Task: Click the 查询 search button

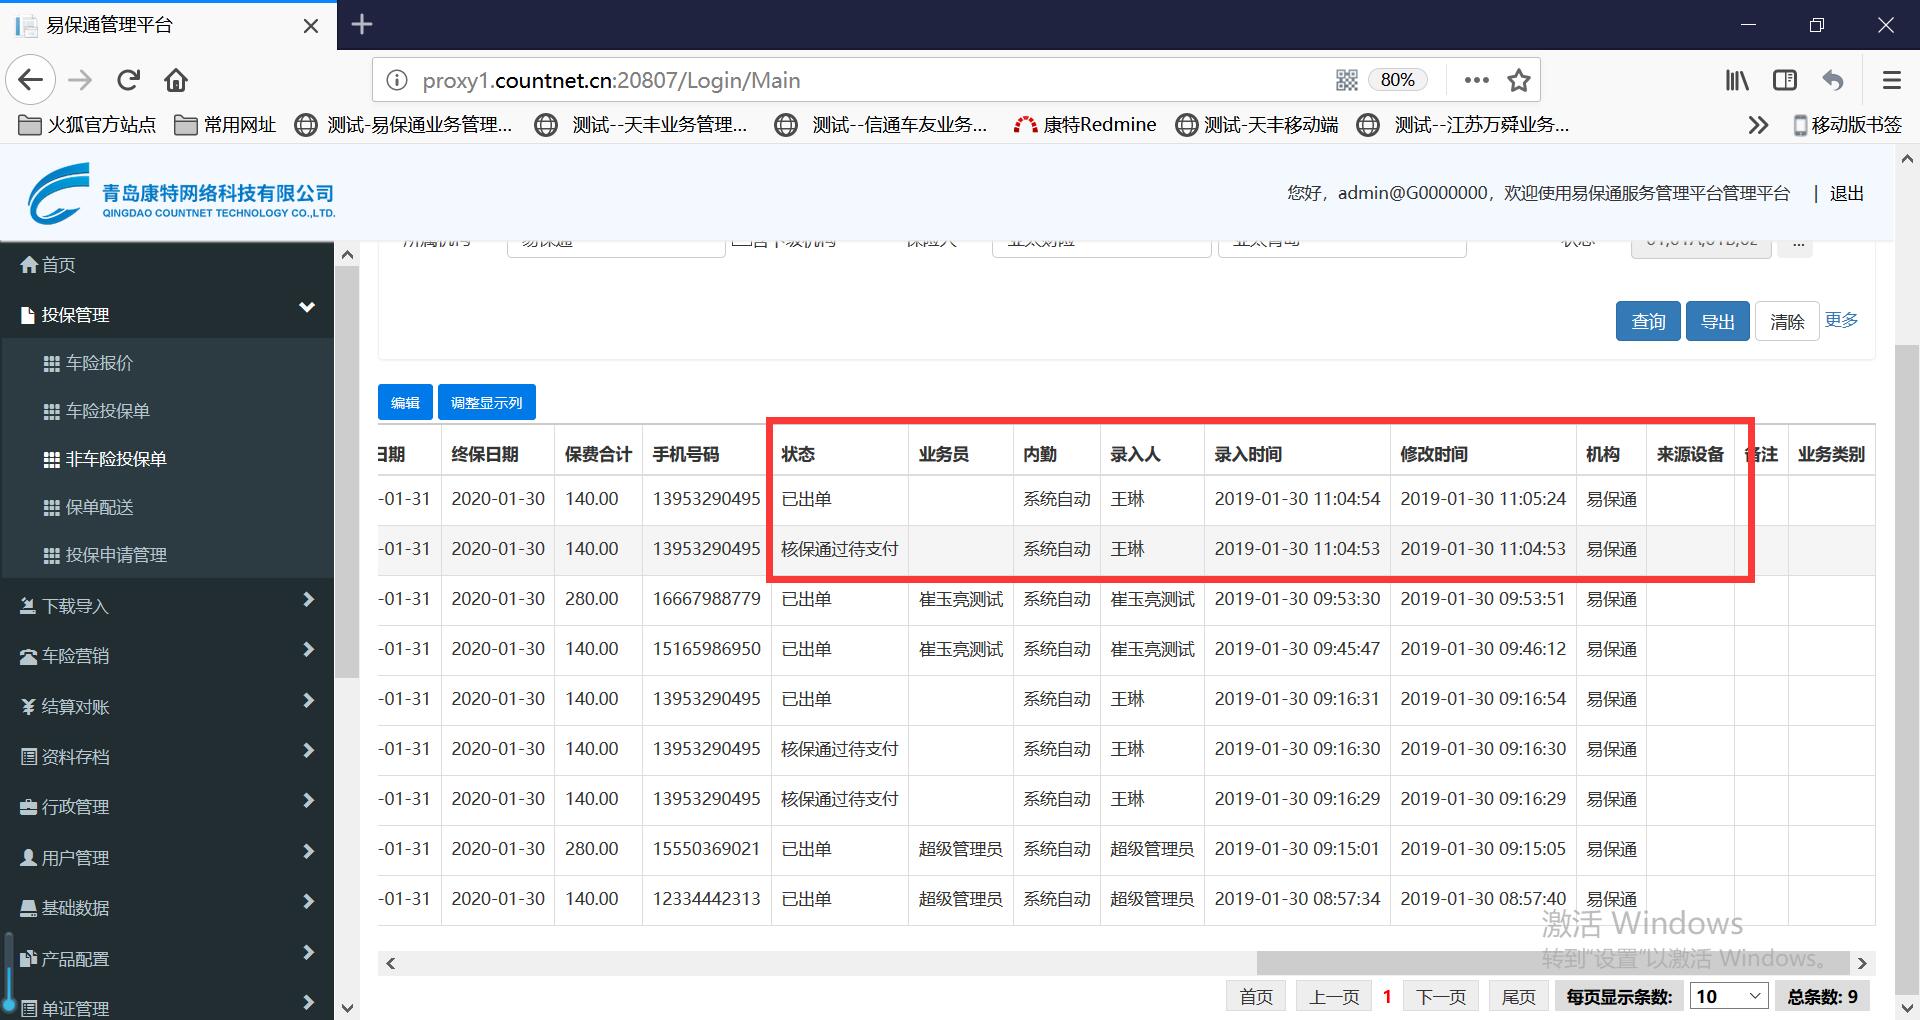Action: [1648, 321]
